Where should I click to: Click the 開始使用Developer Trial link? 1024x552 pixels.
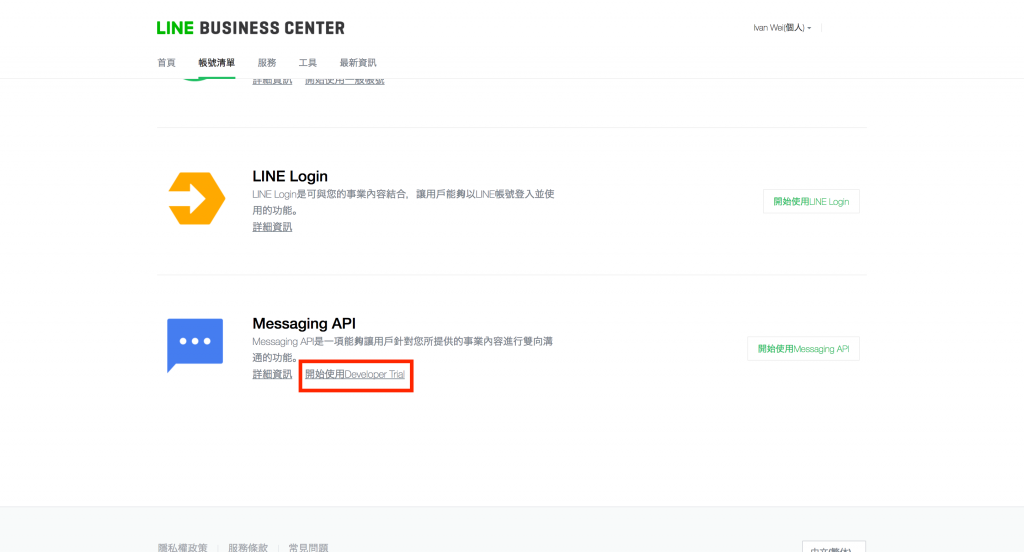(x=355, y=374)
